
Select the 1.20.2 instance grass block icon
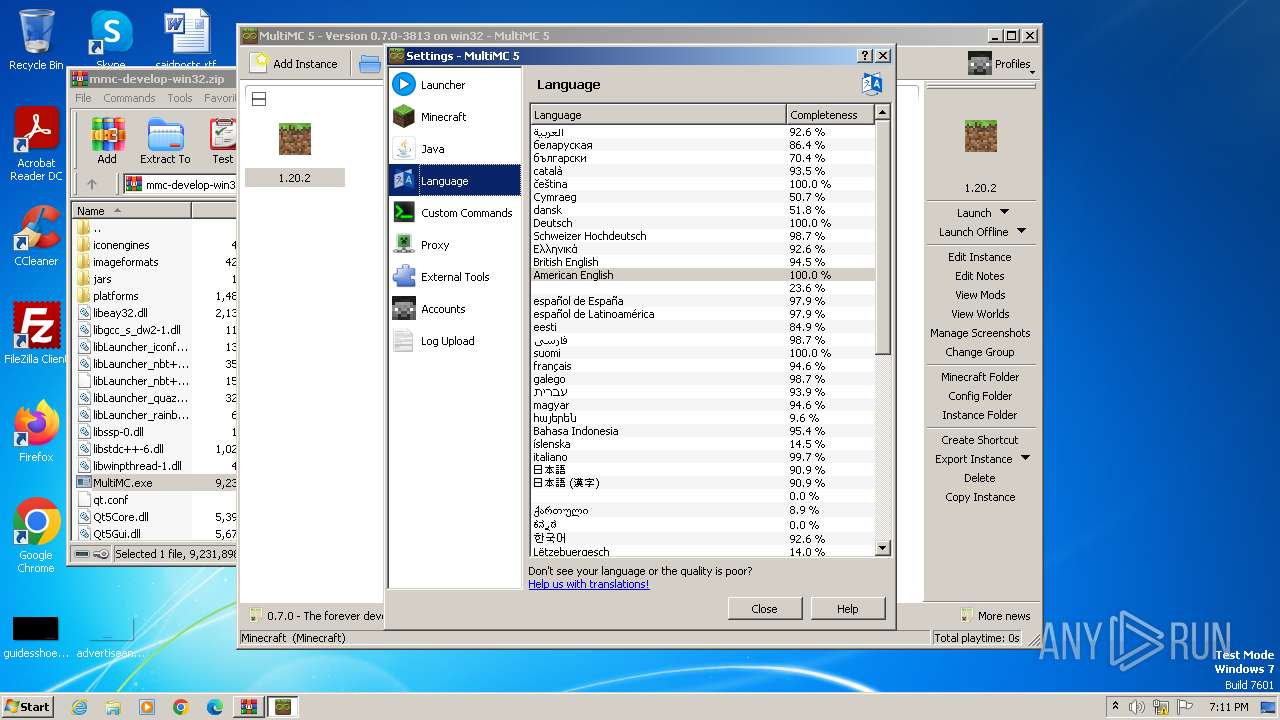[294, 139]
